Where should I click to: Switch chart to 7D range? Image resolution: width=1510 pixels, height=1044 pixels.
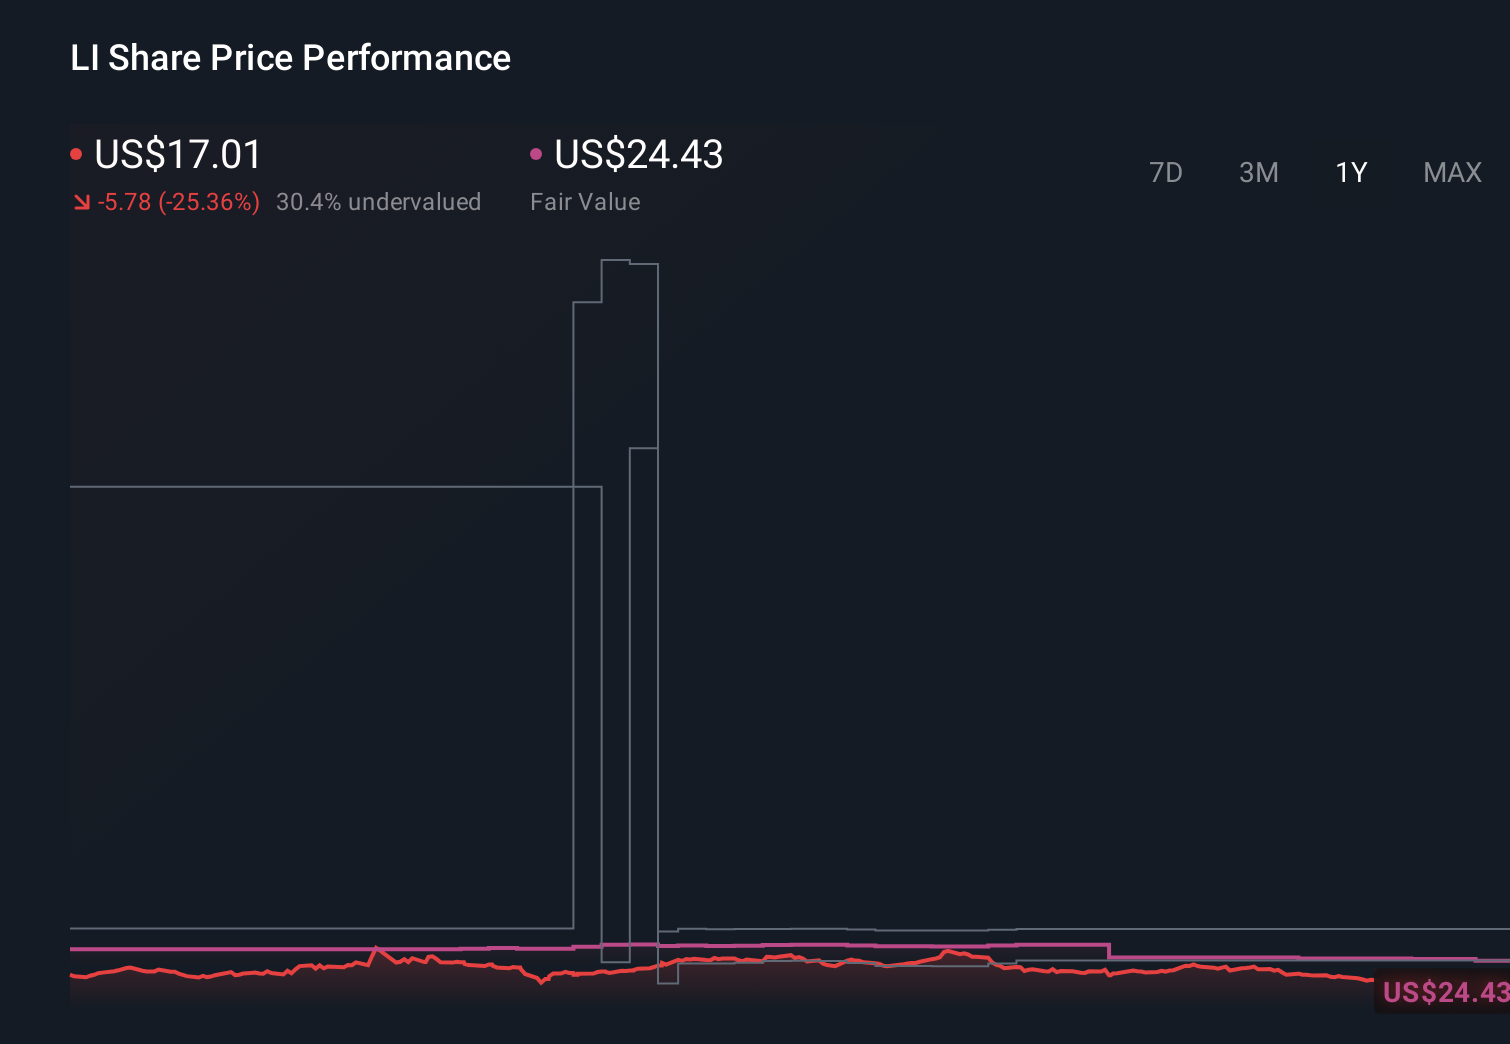click(1166, 173)
